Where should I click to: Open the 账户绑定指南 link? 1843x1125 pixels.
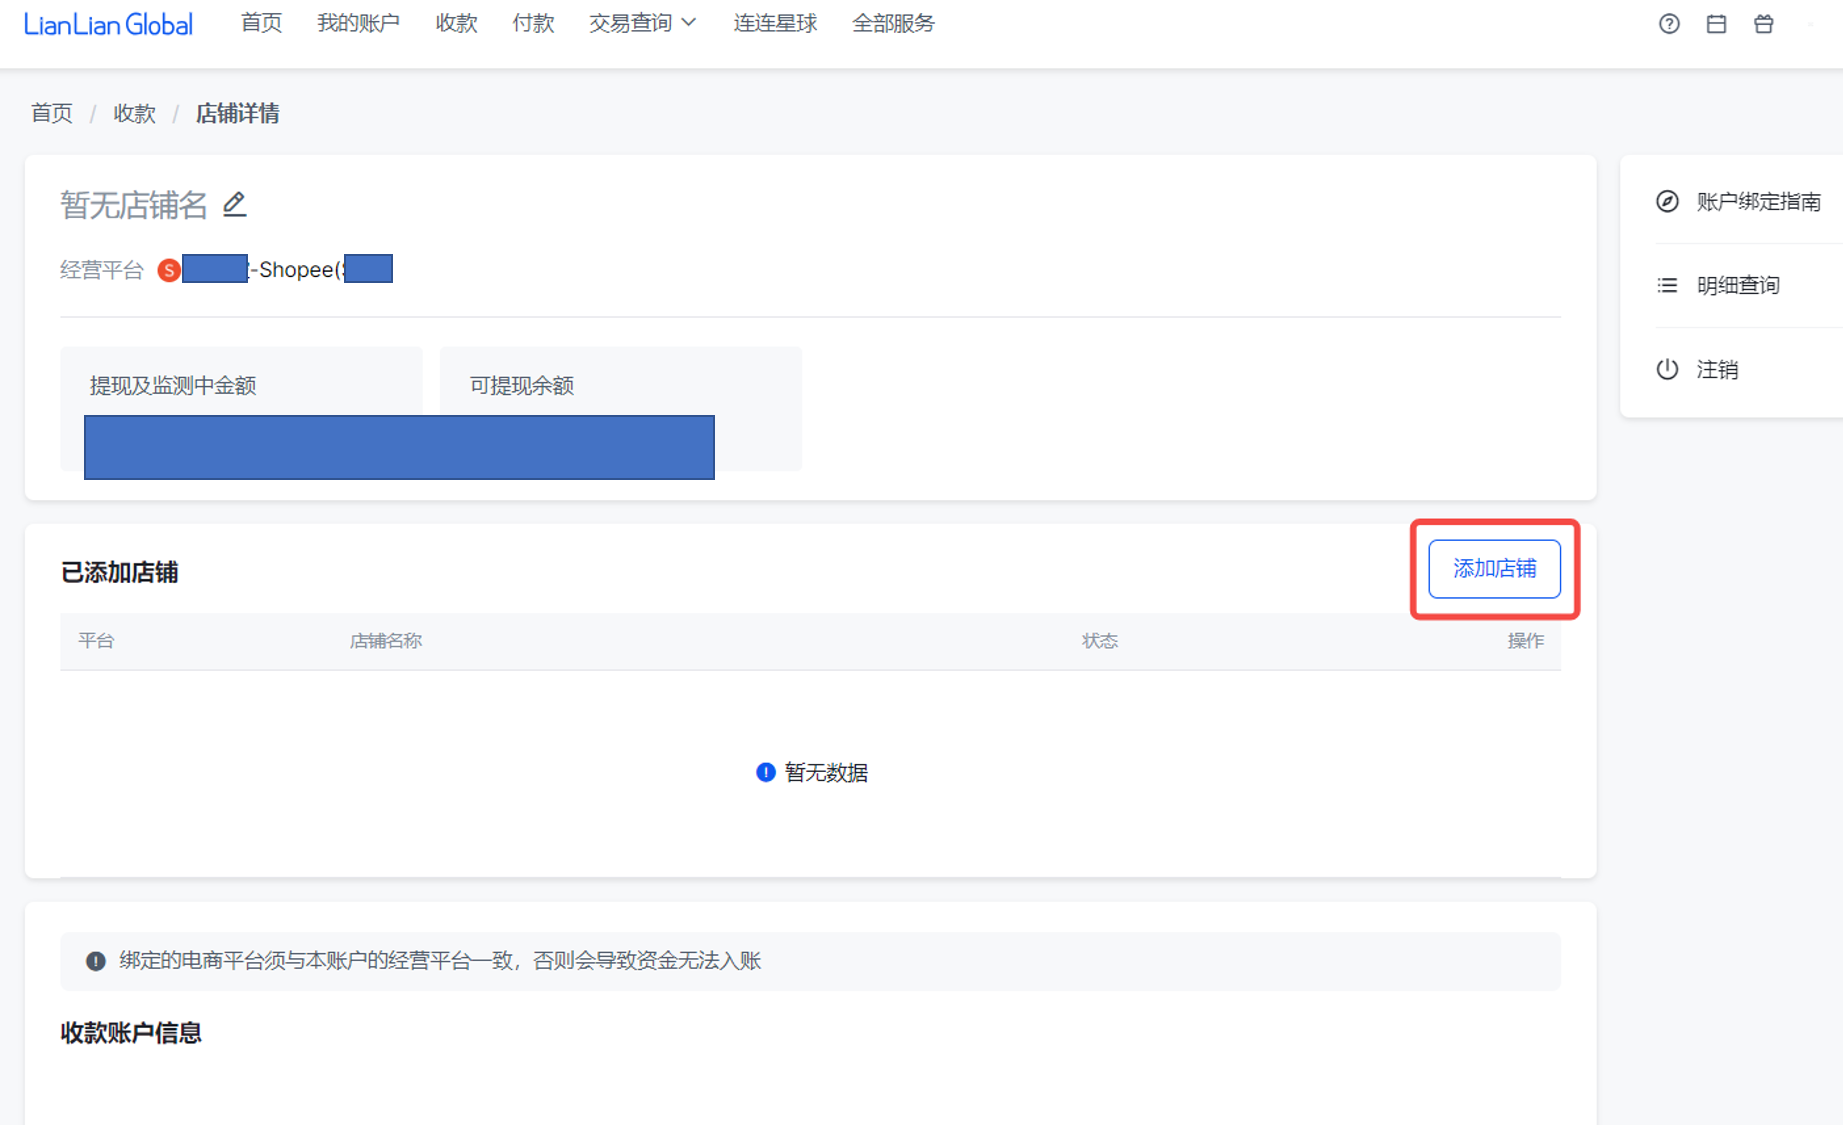tap(1758, 202)
